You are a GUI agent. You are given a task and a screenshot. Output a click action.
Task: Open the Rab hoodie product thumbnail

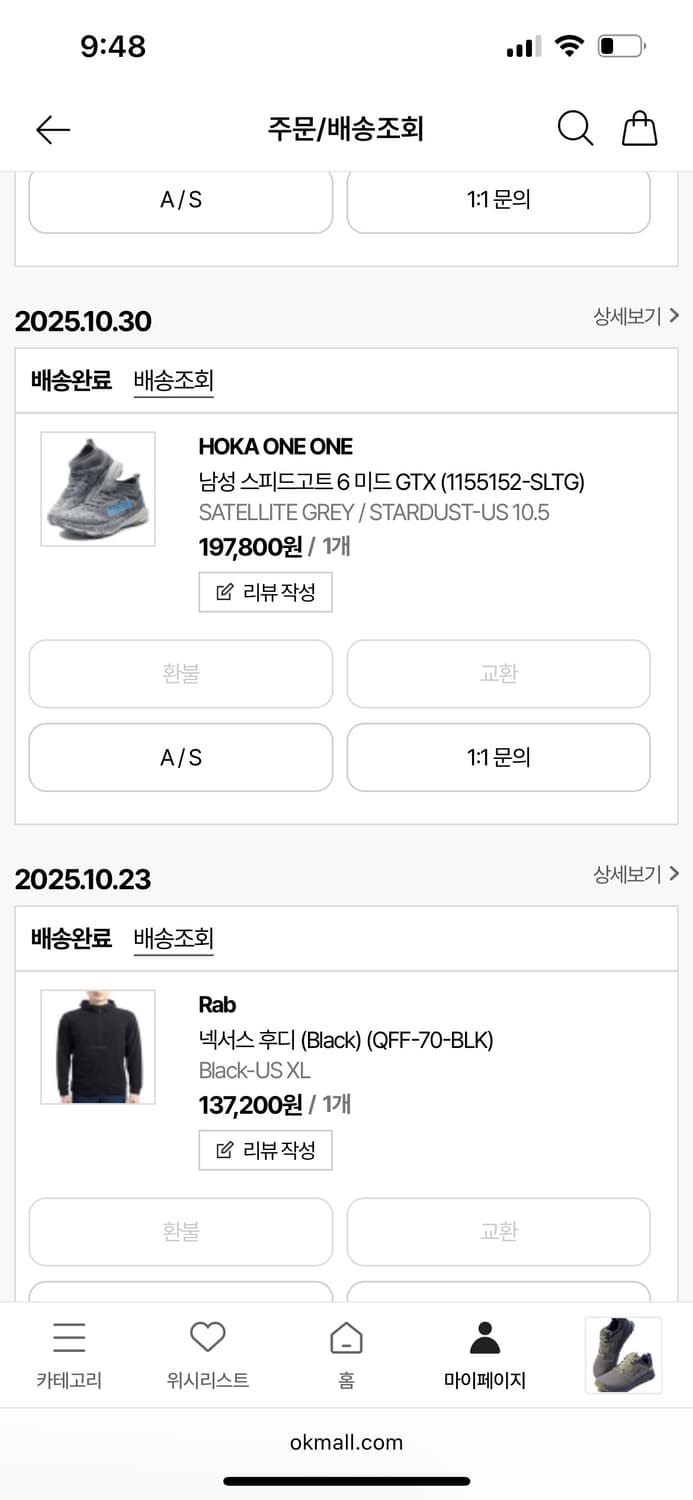click(x=97, y=1046)
